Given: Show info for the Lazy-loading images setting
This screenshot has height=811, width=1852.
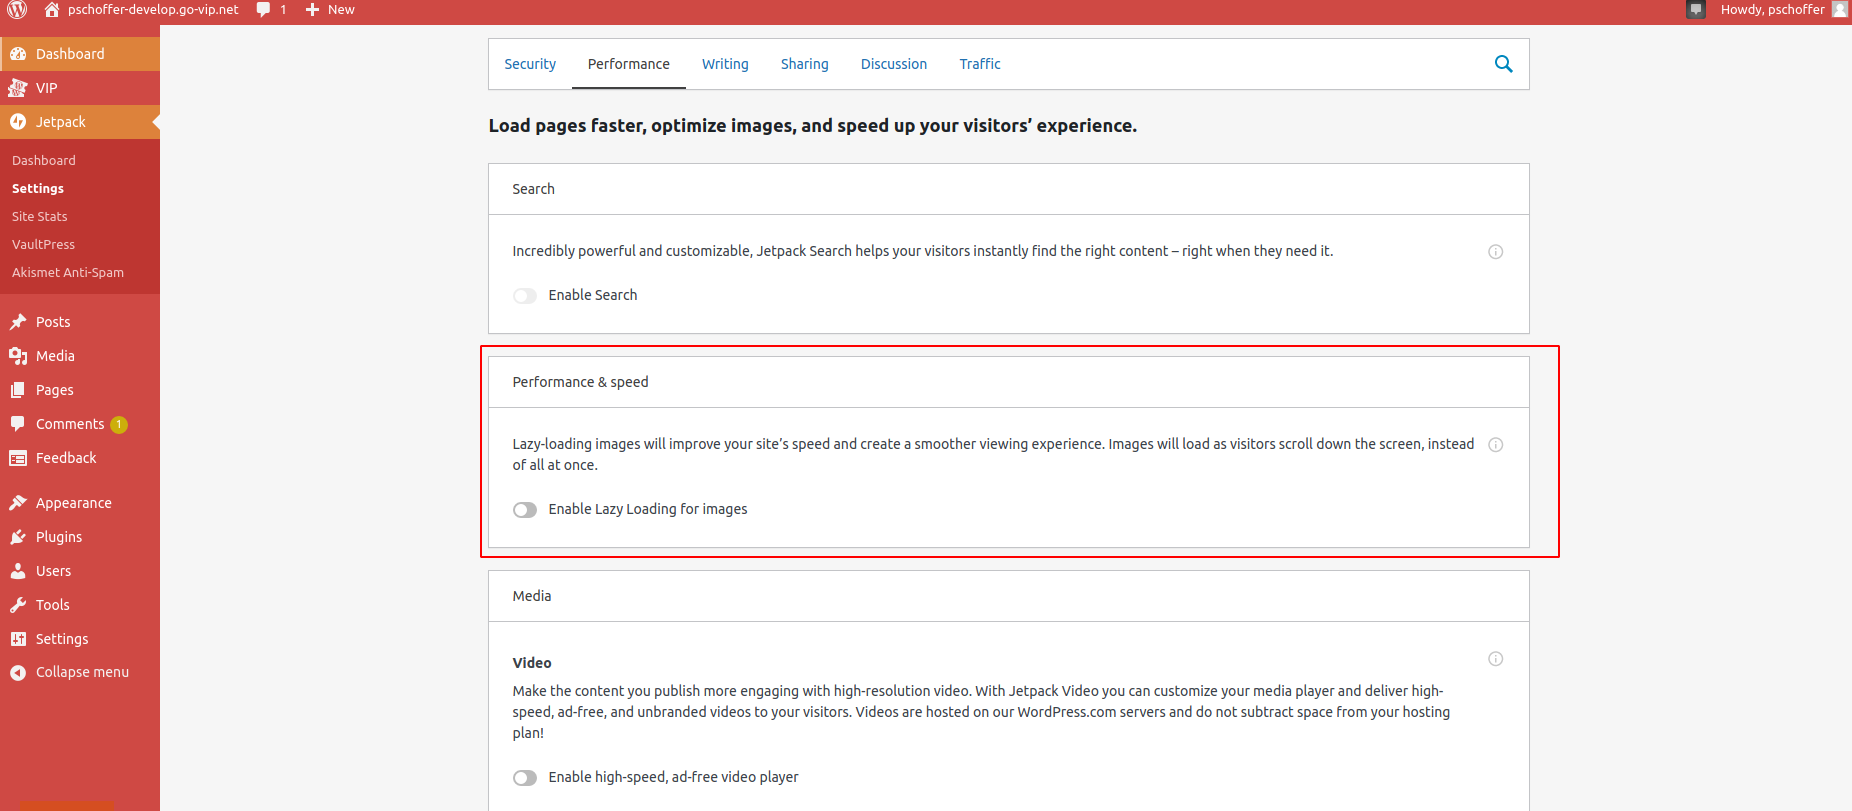Looking at the screenshot, I should (x=1495, y=445).
